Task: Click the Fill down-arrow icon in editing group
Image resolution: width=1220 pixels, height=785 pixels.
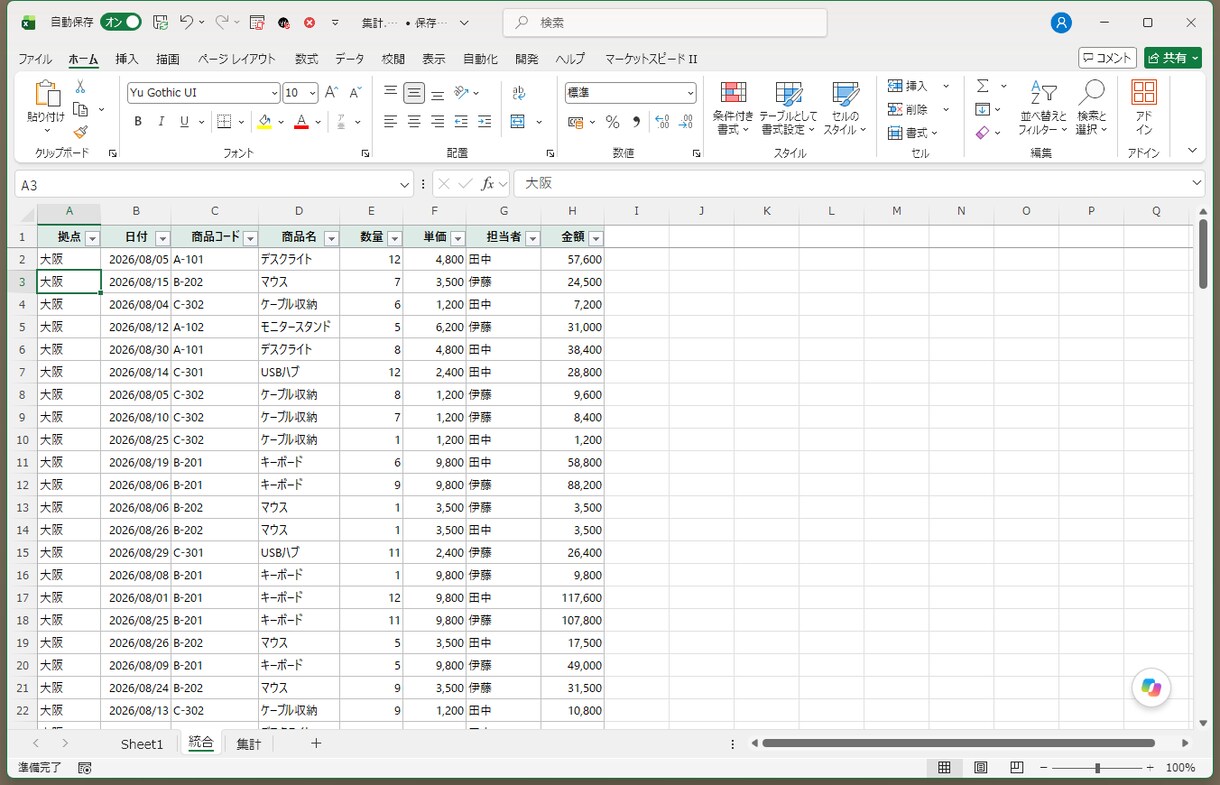Action: click(x=983, y=109)
